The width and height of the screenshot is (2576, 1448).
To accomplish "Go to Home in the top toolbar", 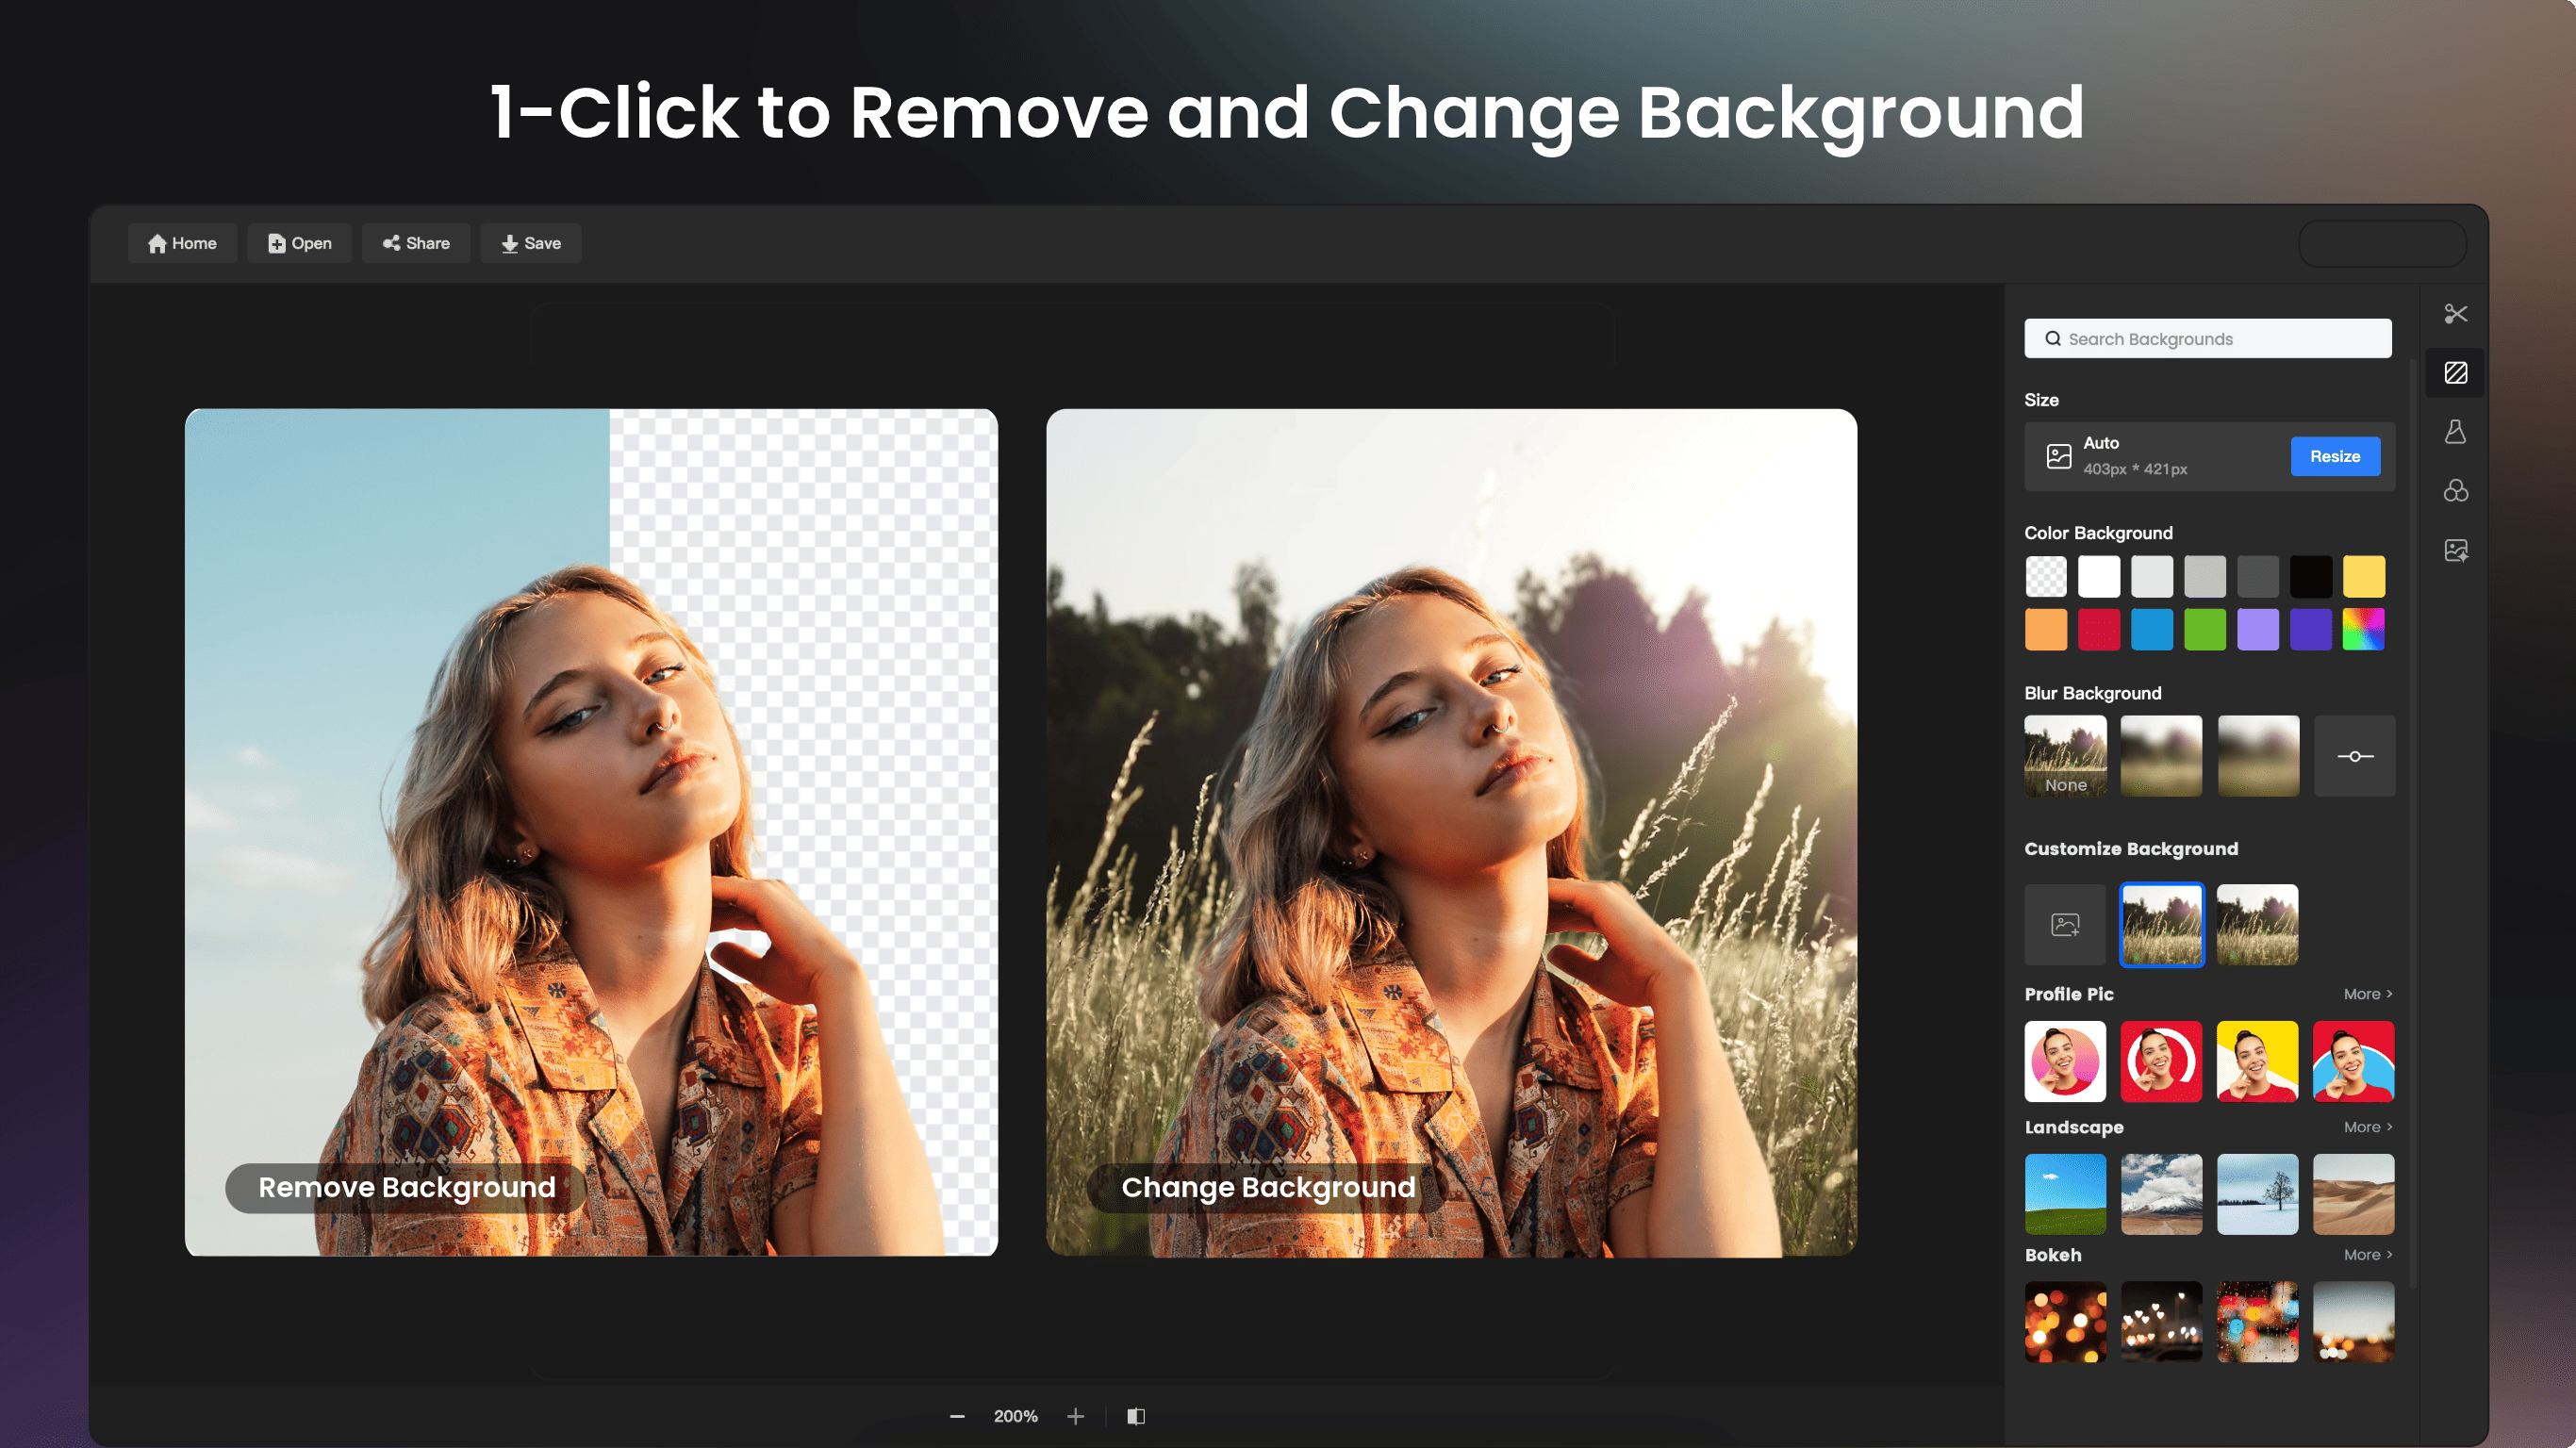I will click(182, 243).
